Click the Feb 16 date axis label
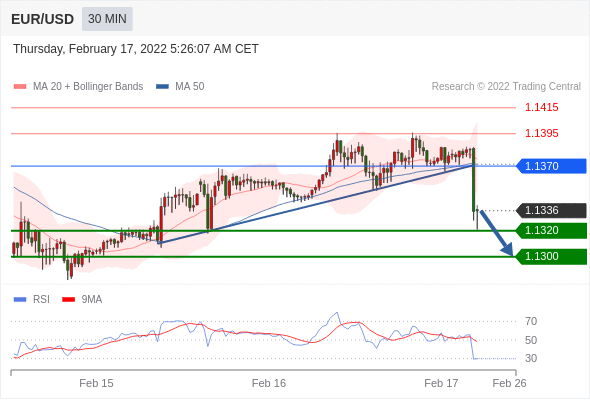 [269, 383]
